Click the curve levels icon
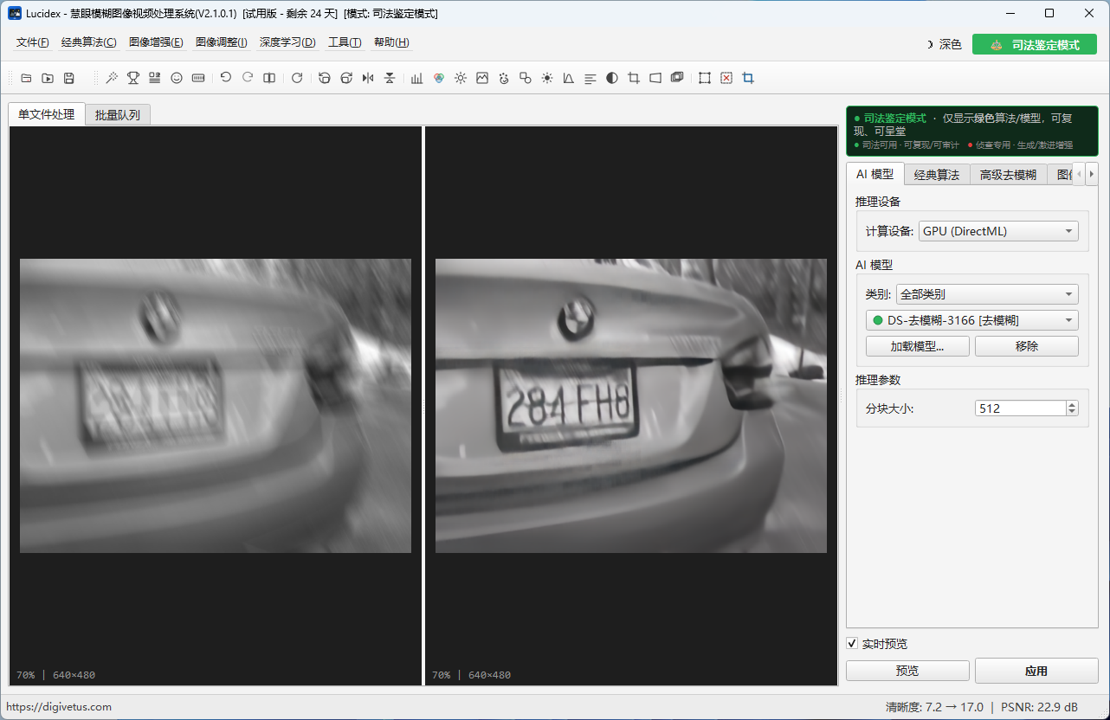The width and height of the screenshot is (1110, 720). [568, 78]
